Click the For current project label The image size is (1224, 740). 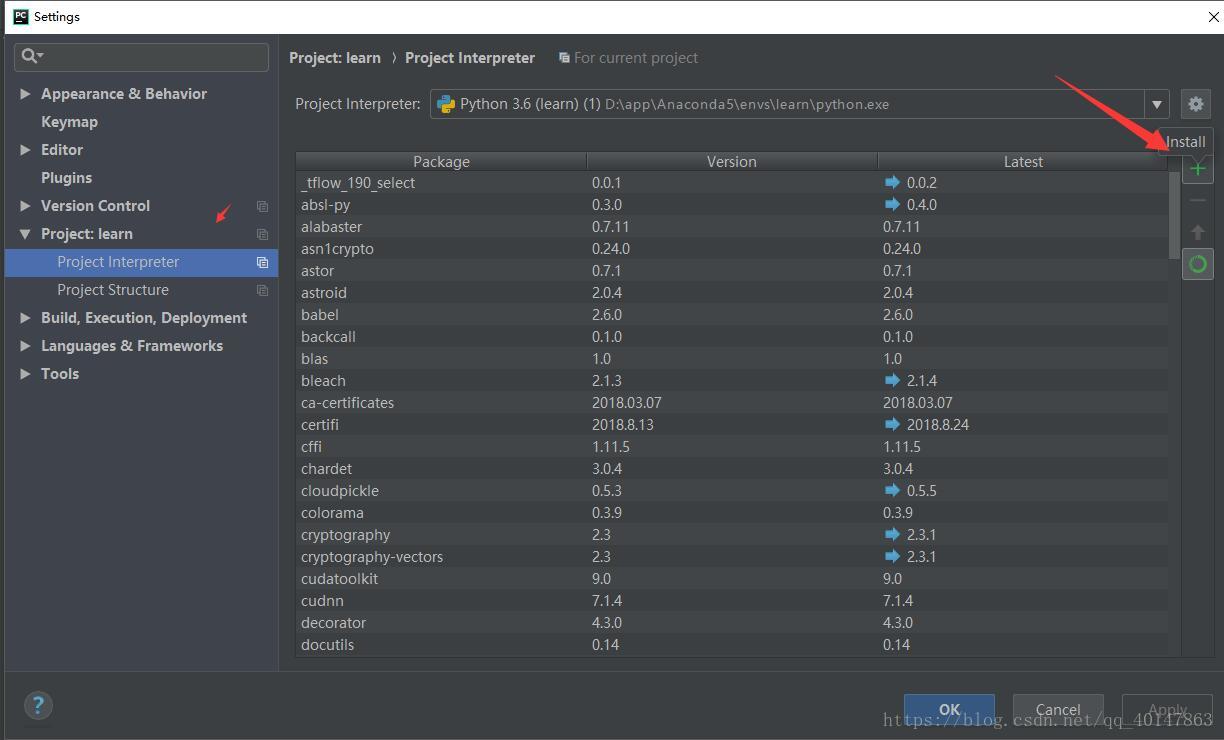(x=636, y=58)
